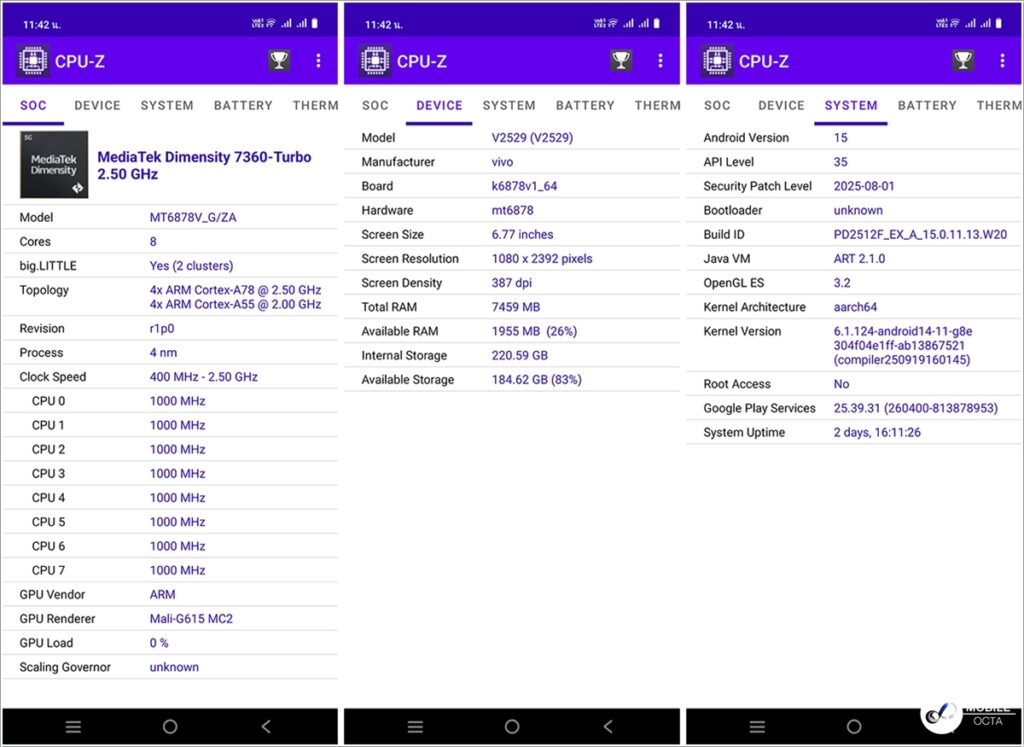Viewport: 1024px width, 747px height.
Task: Go to the SOC tab on the right screen
Action: point(717,105)
